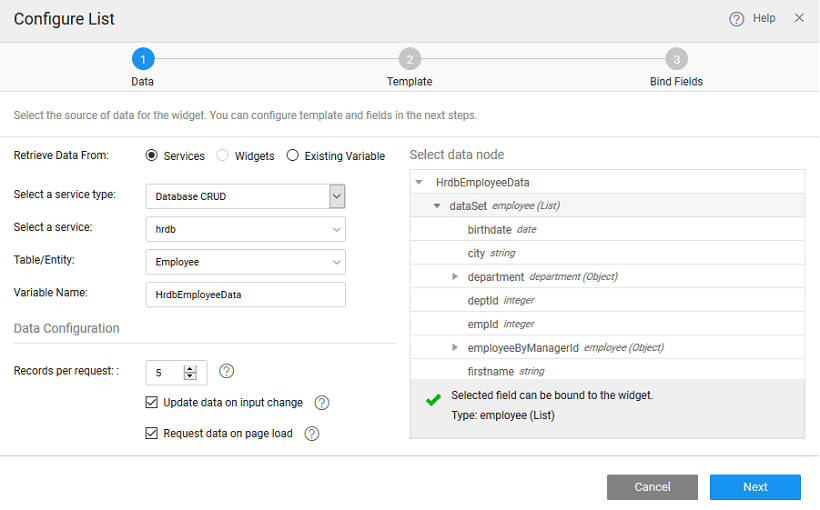
Task: Collapse the HrdbEmployeeData root node
Action: (419, 183)
